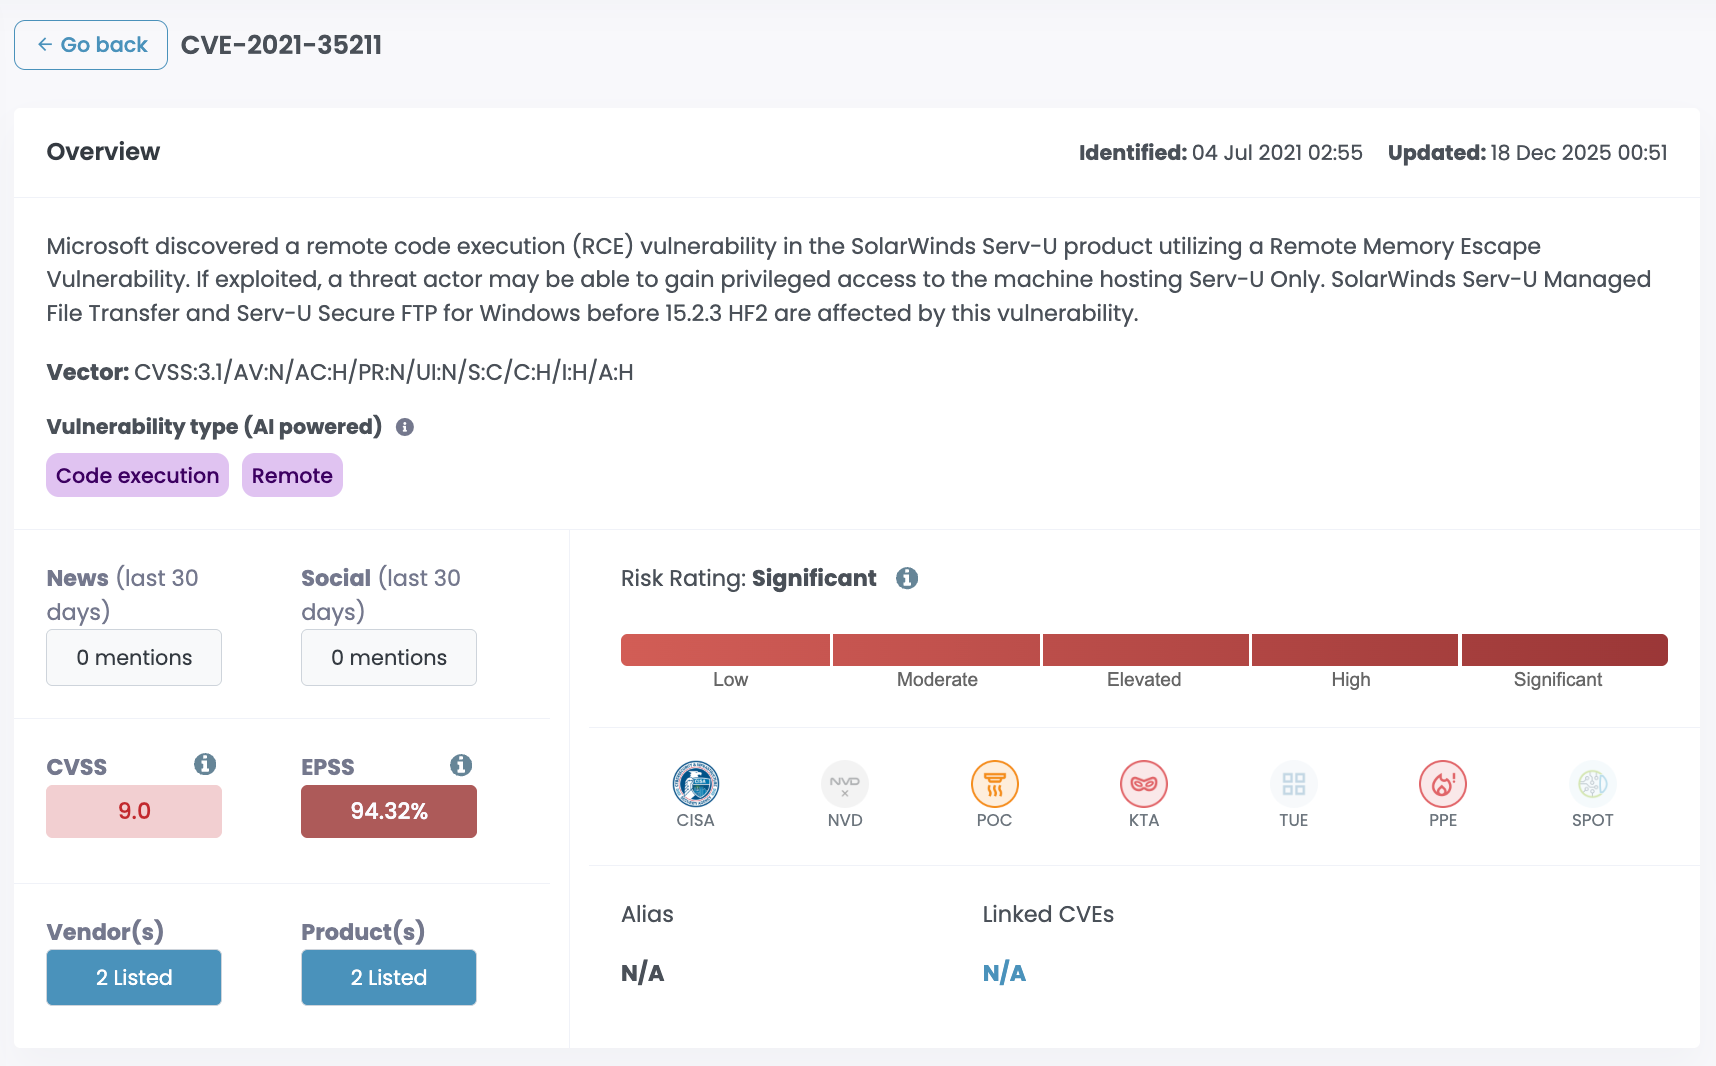Select the Code execution tag
The height and width of the screenshot is (1066, 1716).
137,475
